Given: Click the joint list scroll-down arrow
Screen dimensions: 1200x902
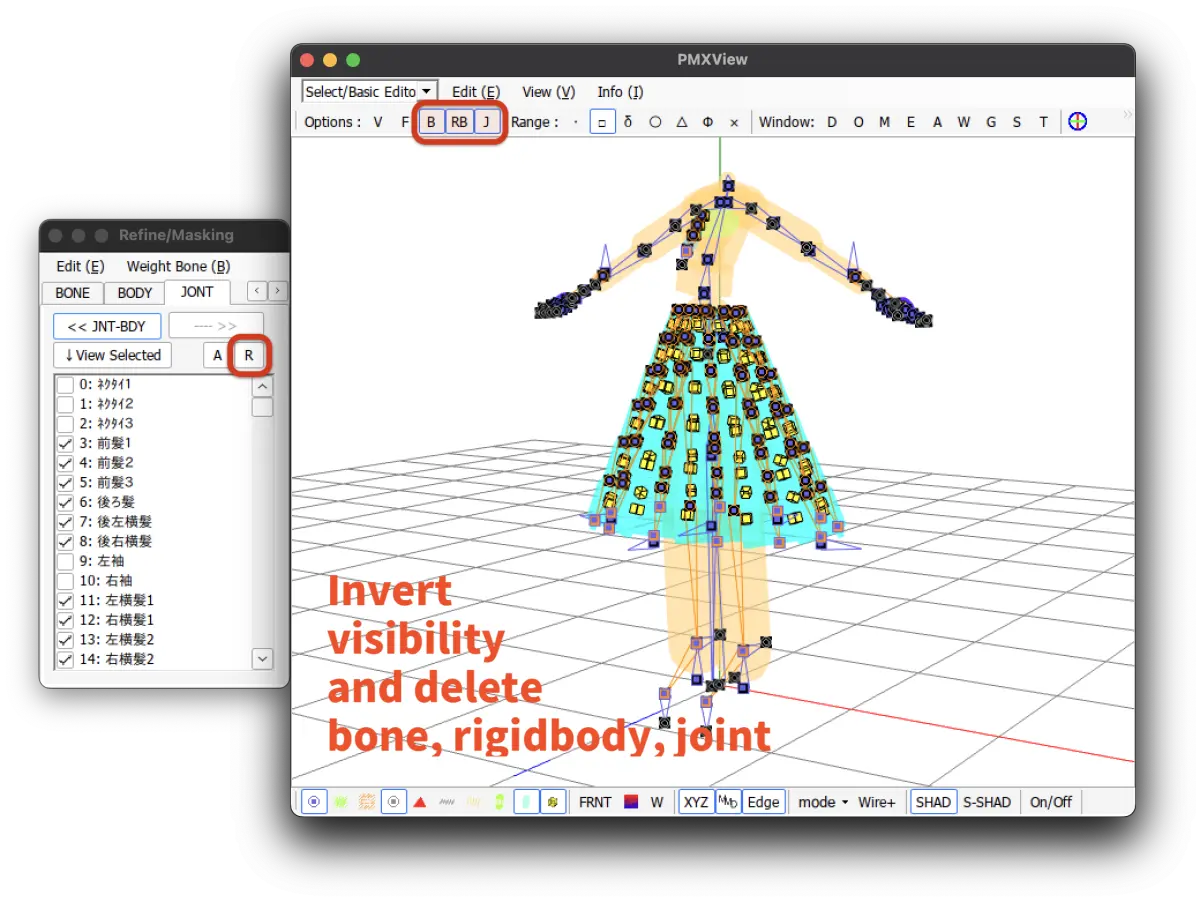Looking at the screenshot, I should 262,658.
